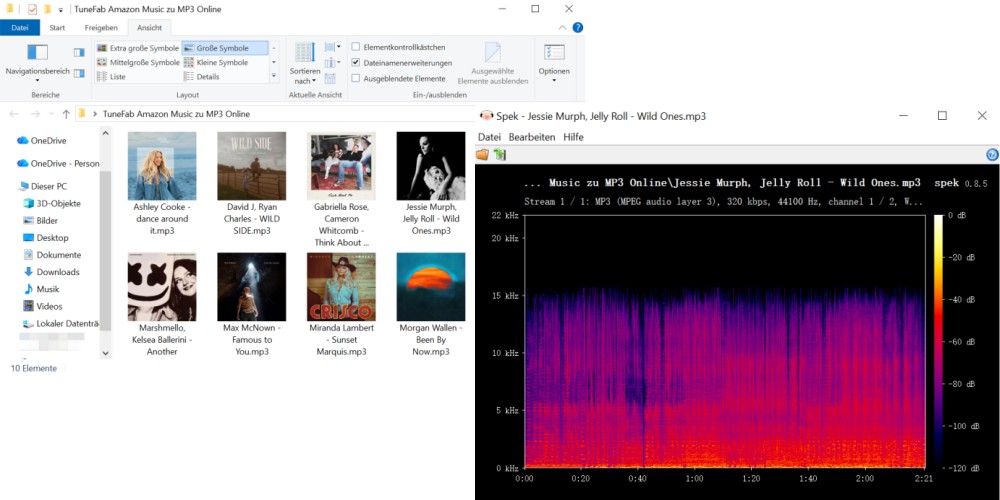Select Extra große Symbole layout

tap(138, 48)
